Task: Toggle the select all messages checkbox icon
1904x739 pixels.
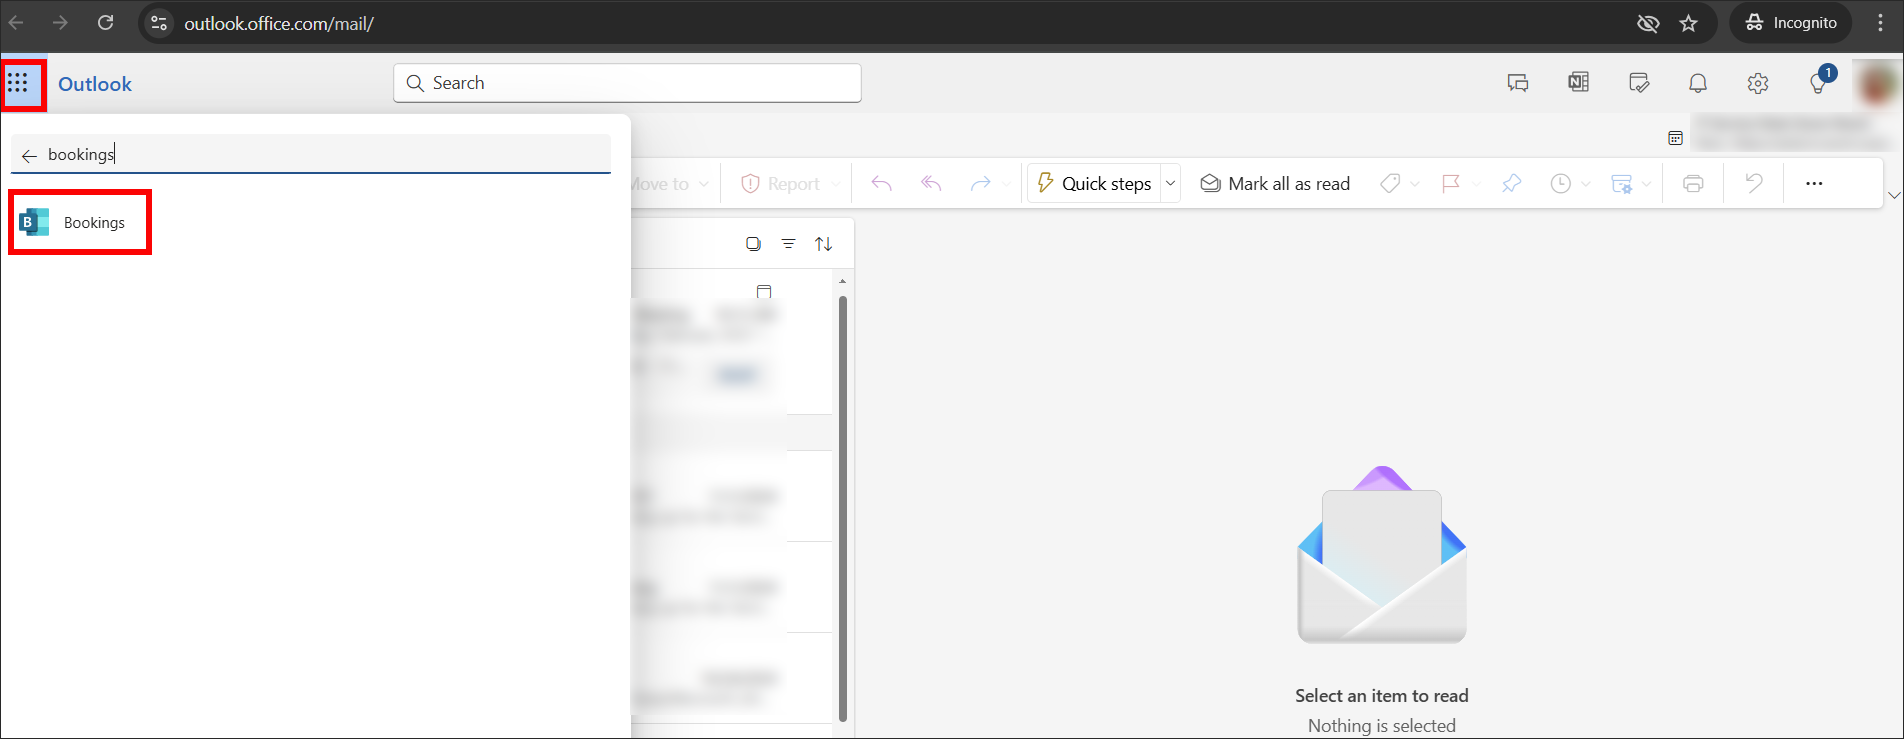Action: 754,244
